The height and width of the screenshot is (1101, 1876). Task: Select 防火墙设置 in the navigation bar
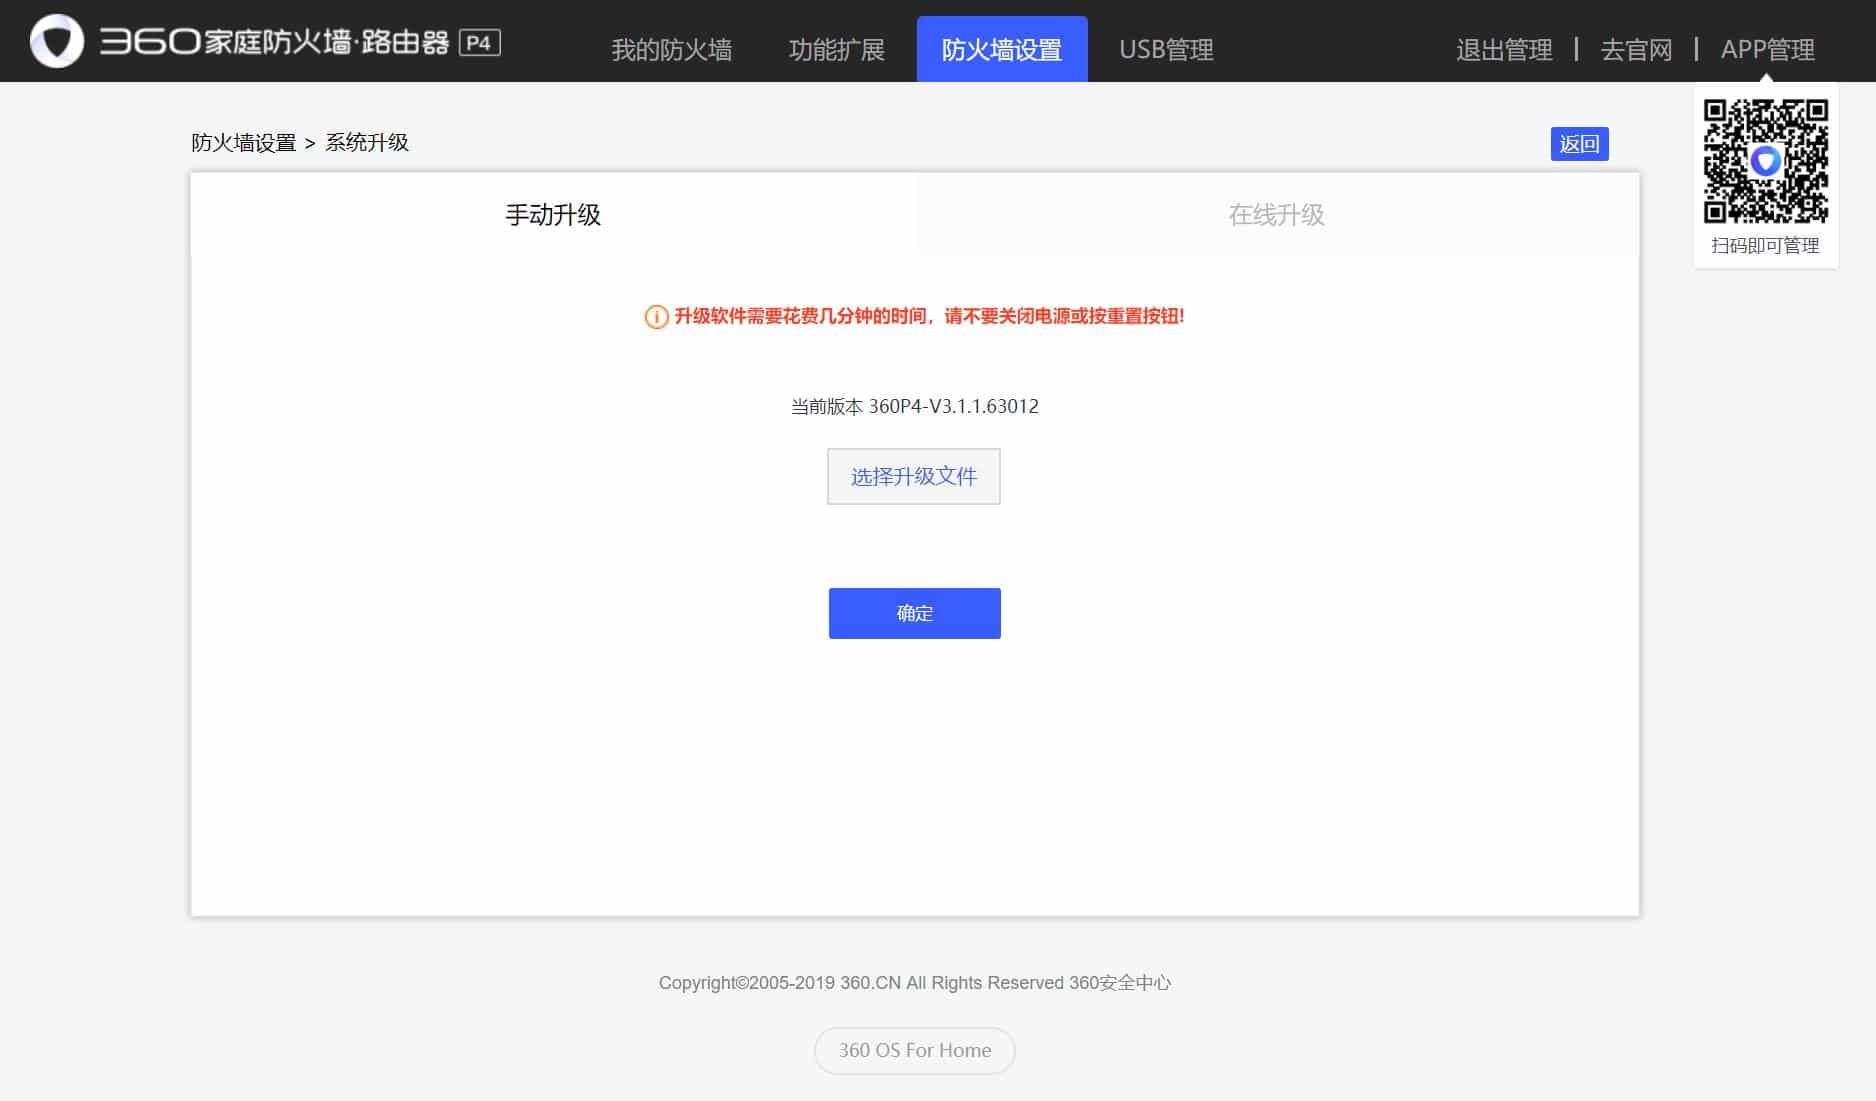(x=1002, y=49)
